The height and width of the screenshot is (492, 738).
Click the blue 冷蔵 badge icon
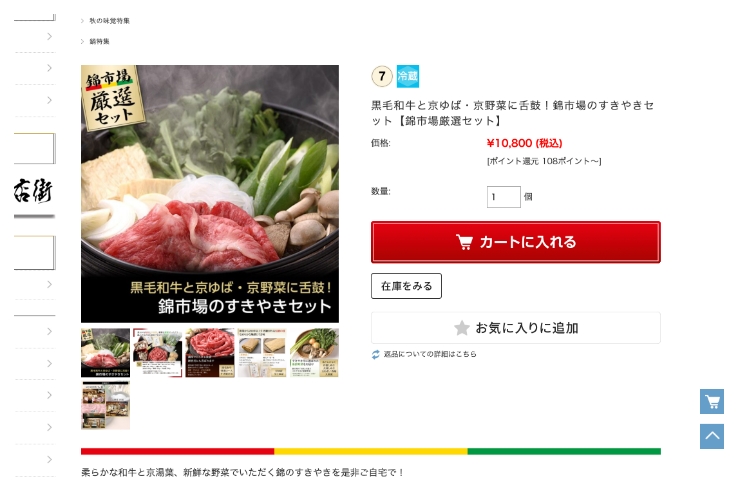(x=408, y=76)
